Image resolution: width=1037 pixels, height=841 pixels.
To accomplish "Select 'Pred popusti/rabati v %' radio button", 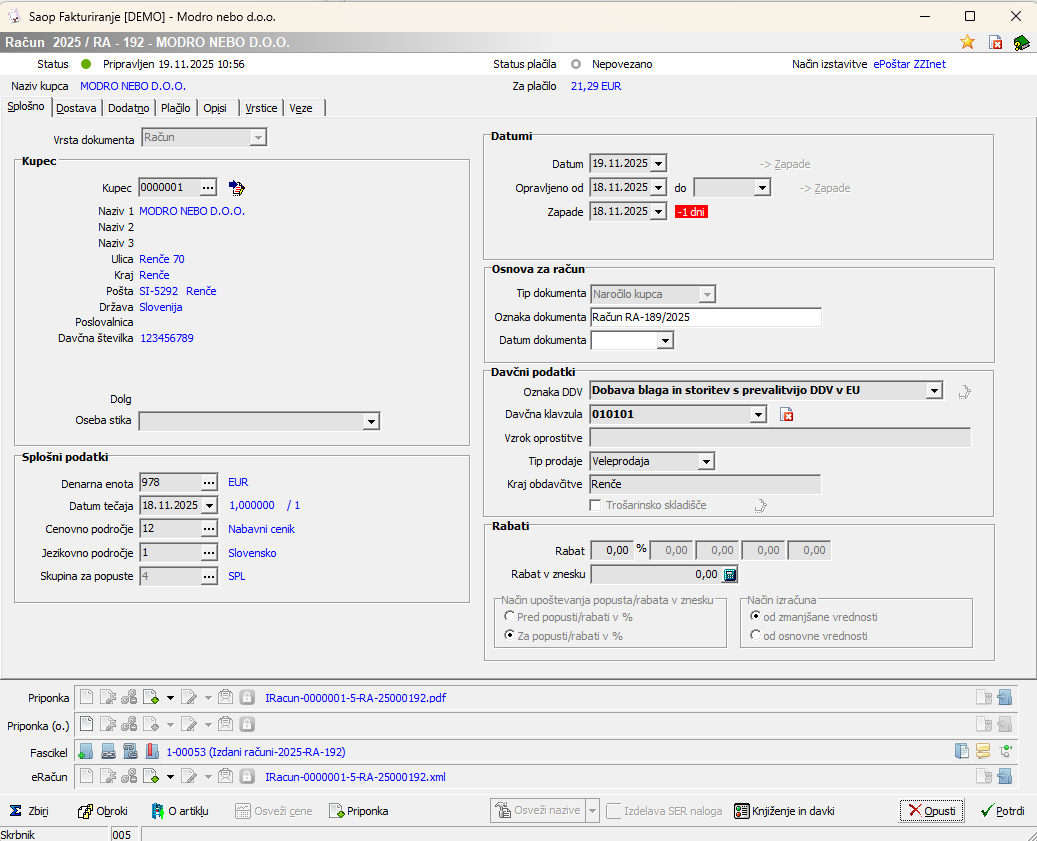I will coord(510,617).
